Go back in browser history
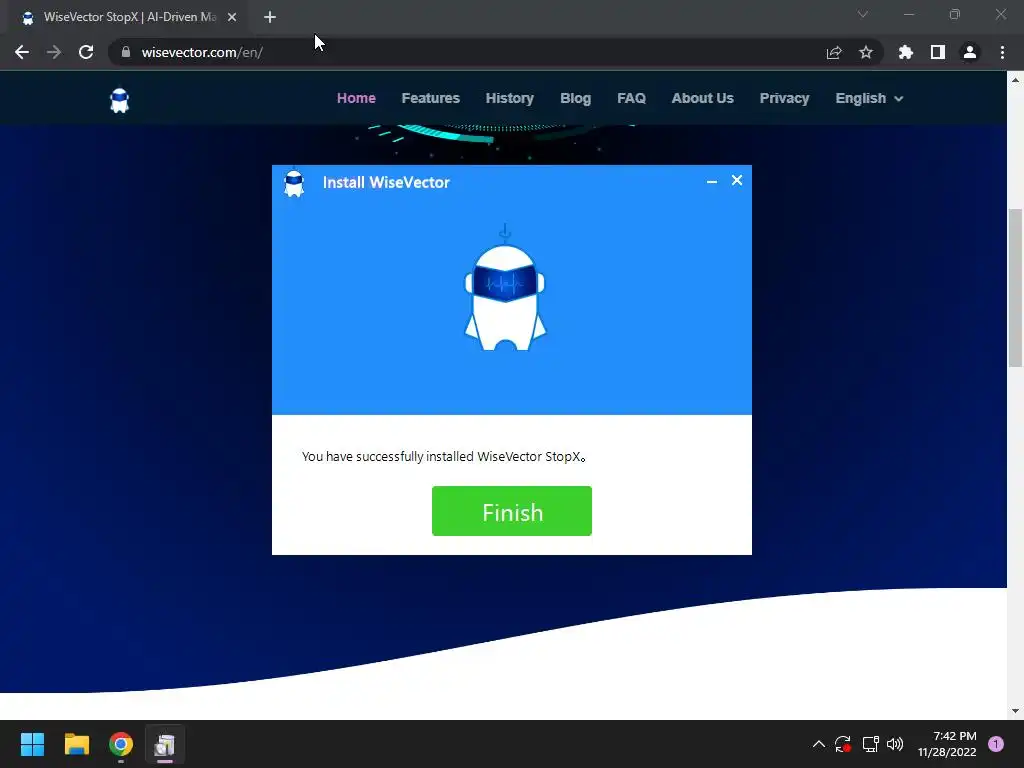This screenshot has width=1024, height=768. pyautogui.click(x=22, y=52)
